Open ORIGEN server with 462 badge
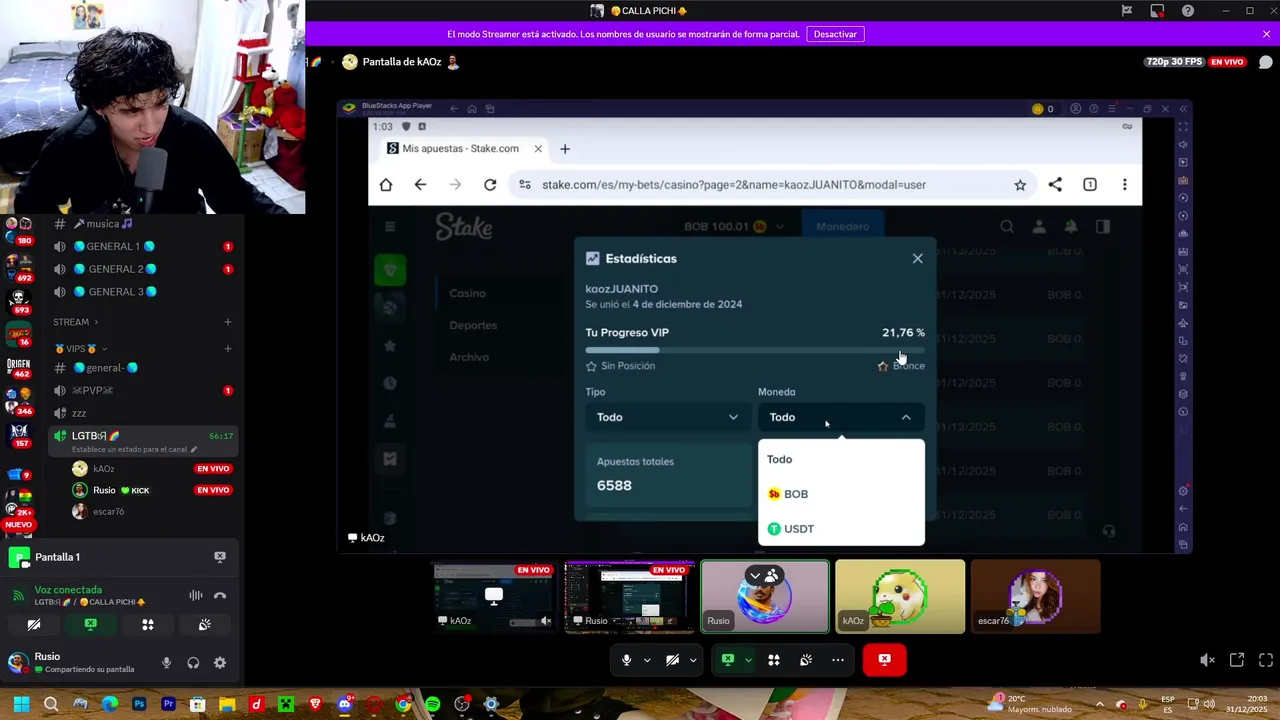1280x720 pixels. (x=18, y=367)
